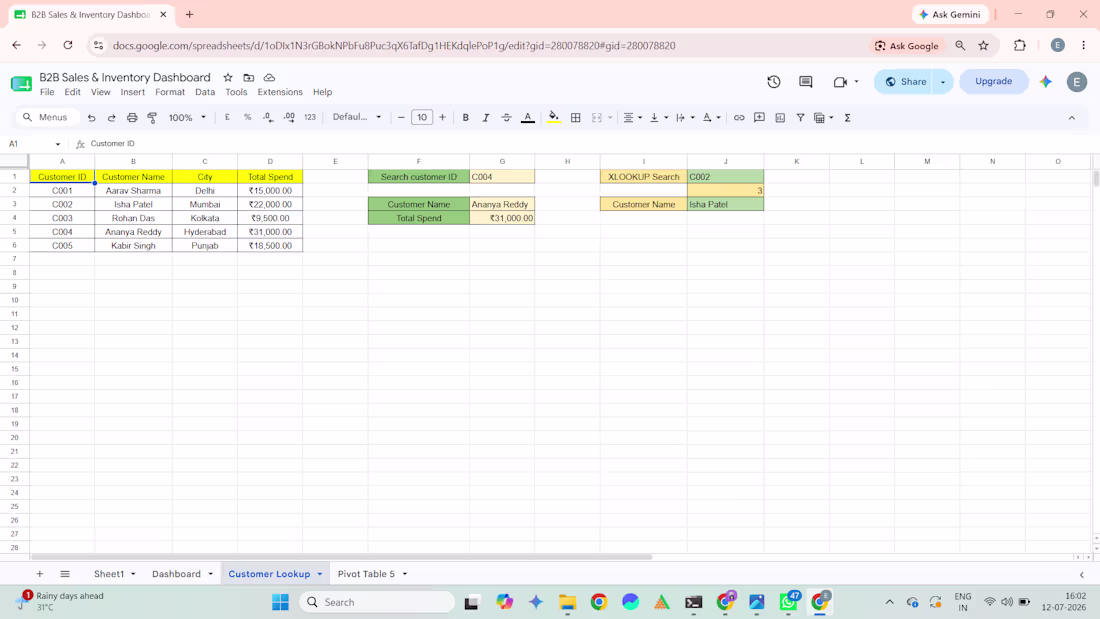The width and height of the screenshot is (1100, 619).
Task: Show the all sheets list
Action: [65, 574]
